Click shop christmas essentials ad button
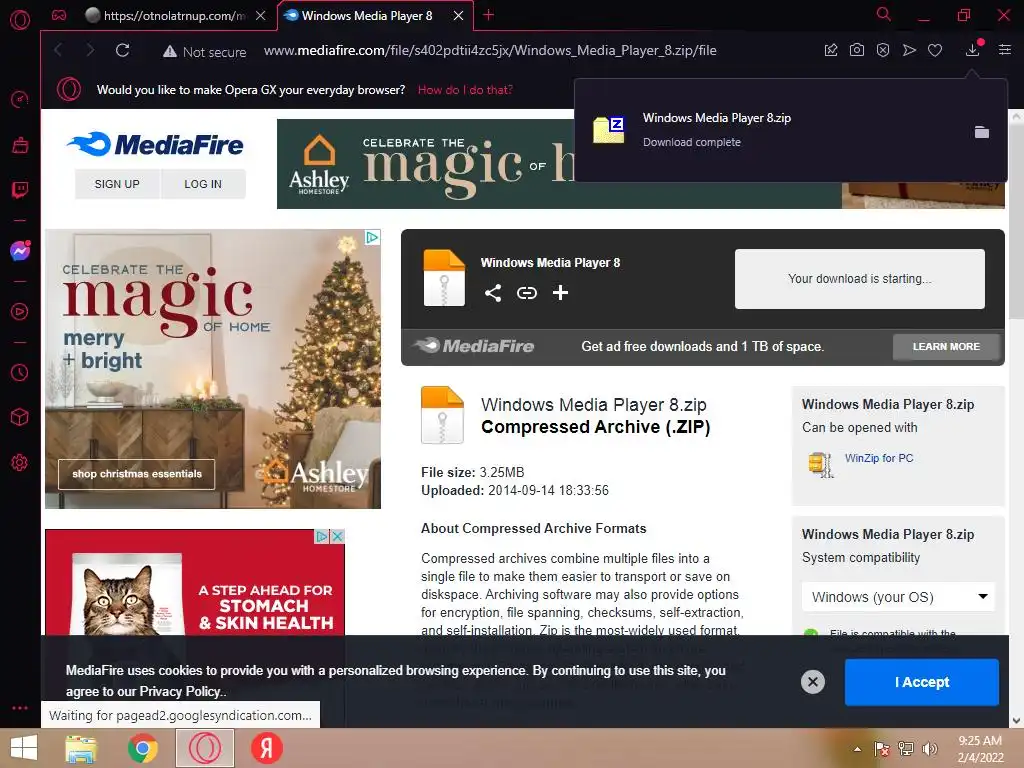1024x768 pixels. pyautogui.click(x=136, y=474)
